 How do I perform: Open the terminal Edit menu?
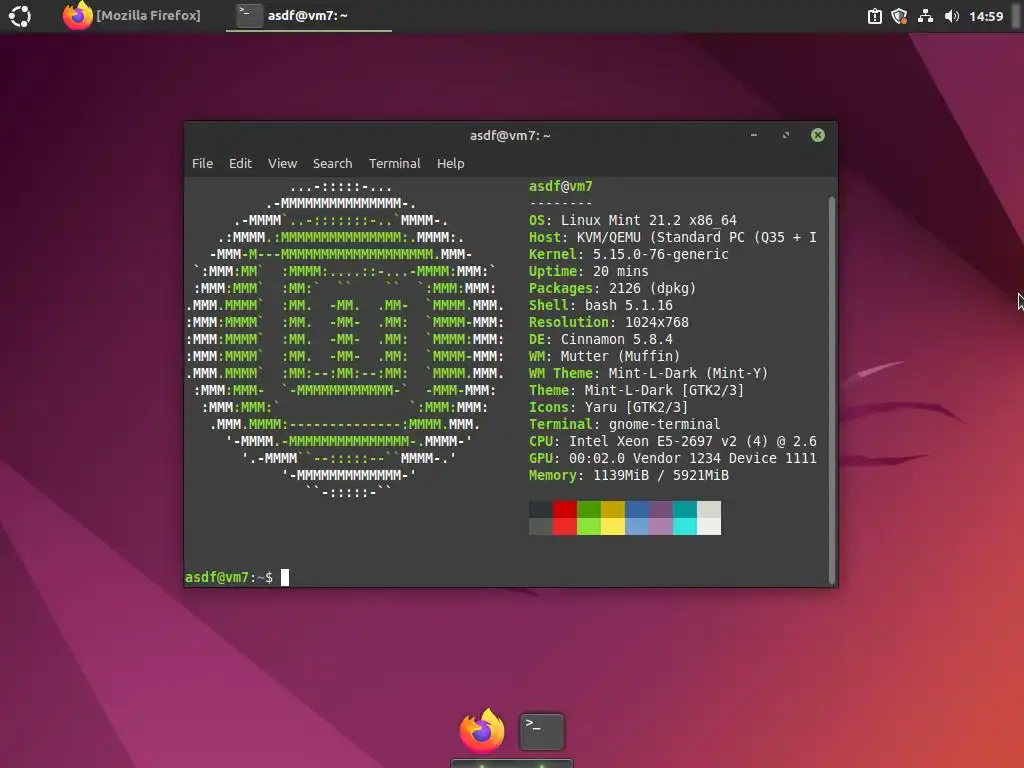click(240, 163)
